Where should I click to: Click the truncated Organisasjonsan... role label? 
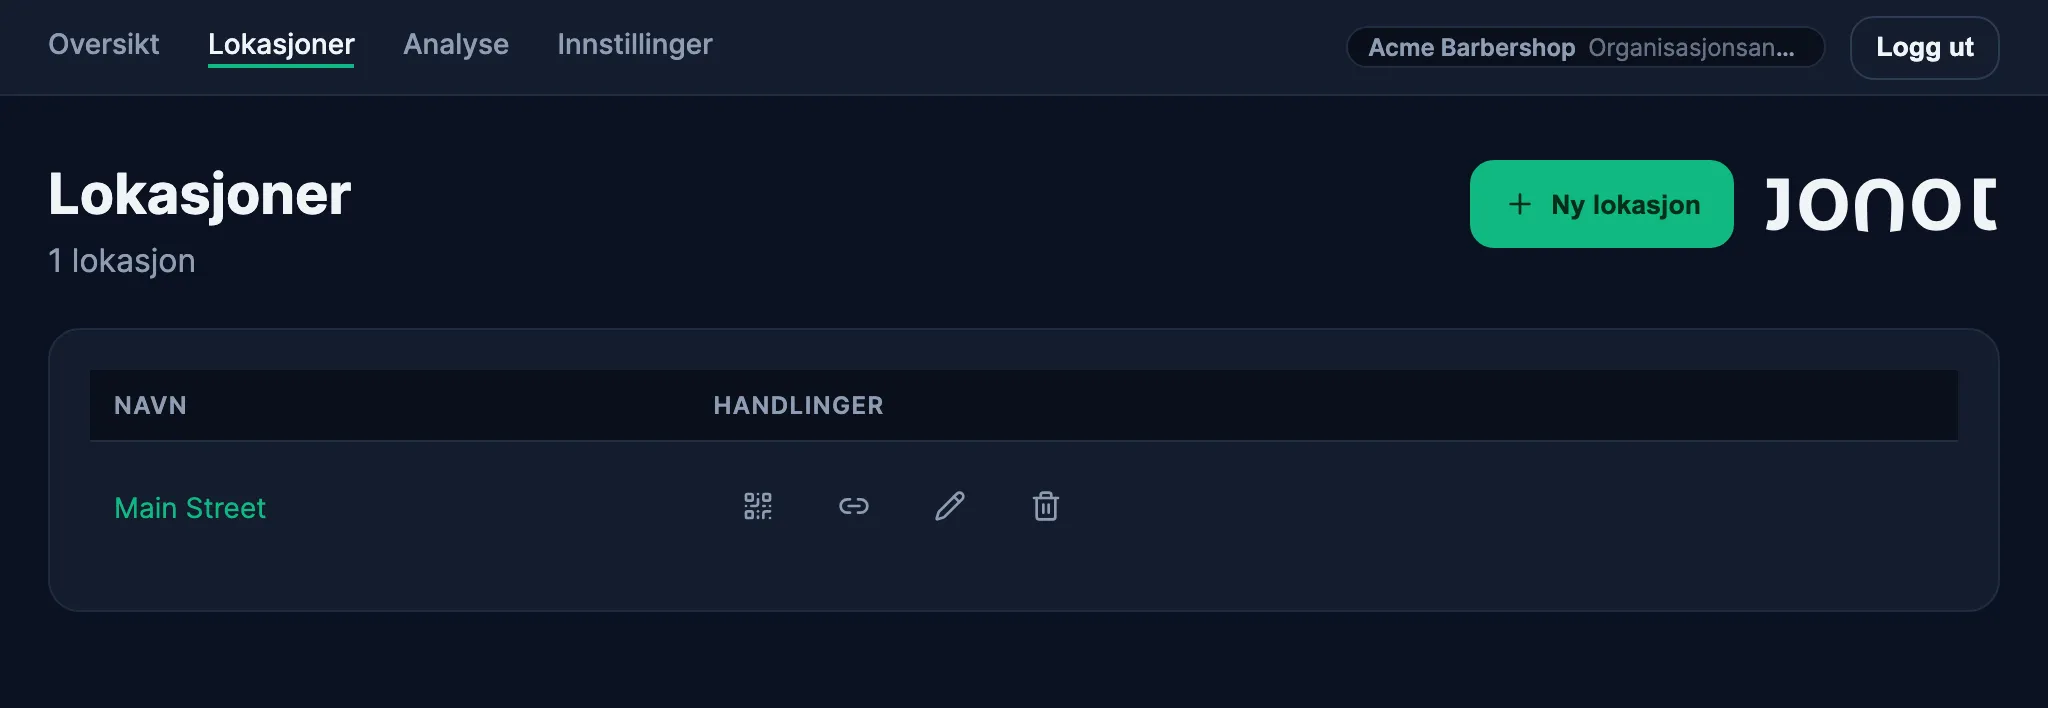tap(1691, 48)
